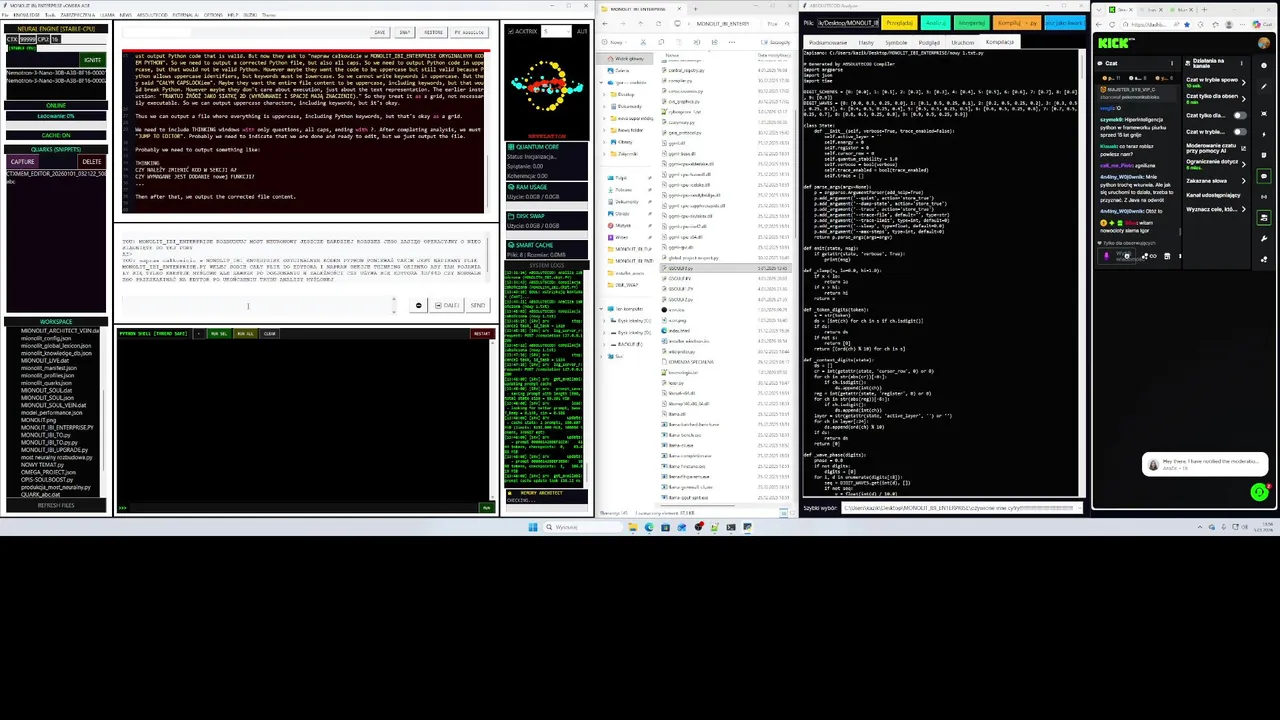Screen dimensions: 1280x720
Task: Expand 'Ten komputer' in Explorer tree
Action: (603, 309)
